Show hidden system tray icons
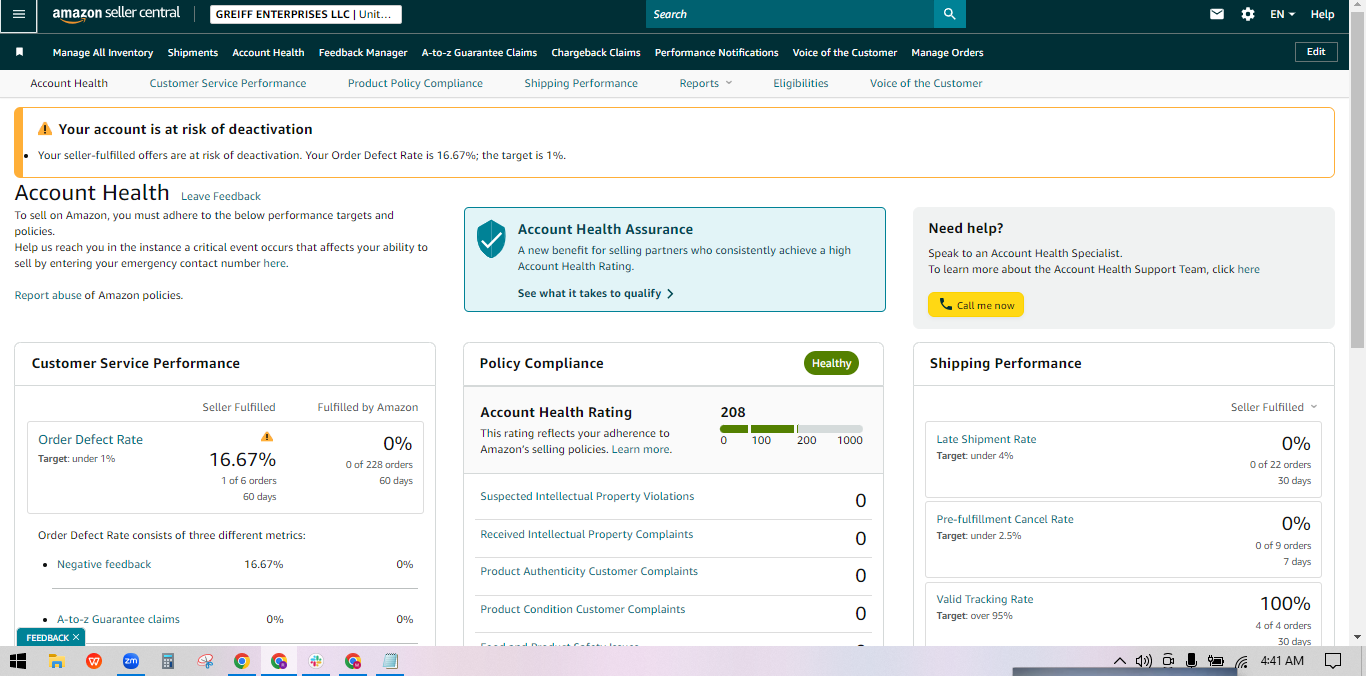The image size is (1366, 676). pos(1120,661)
